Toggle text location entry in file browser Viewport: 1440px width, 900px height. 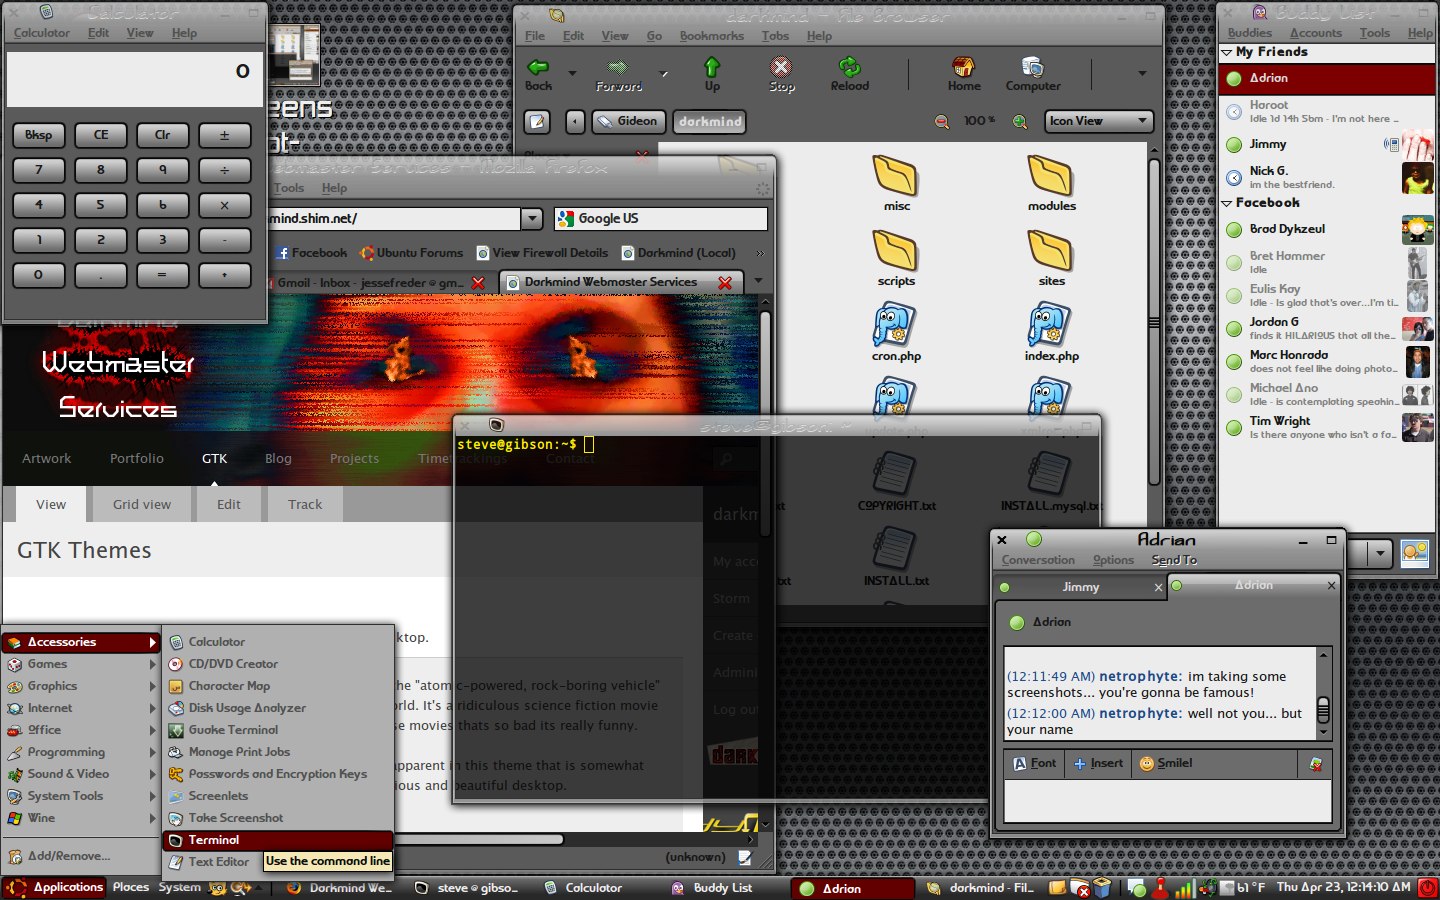538,121
